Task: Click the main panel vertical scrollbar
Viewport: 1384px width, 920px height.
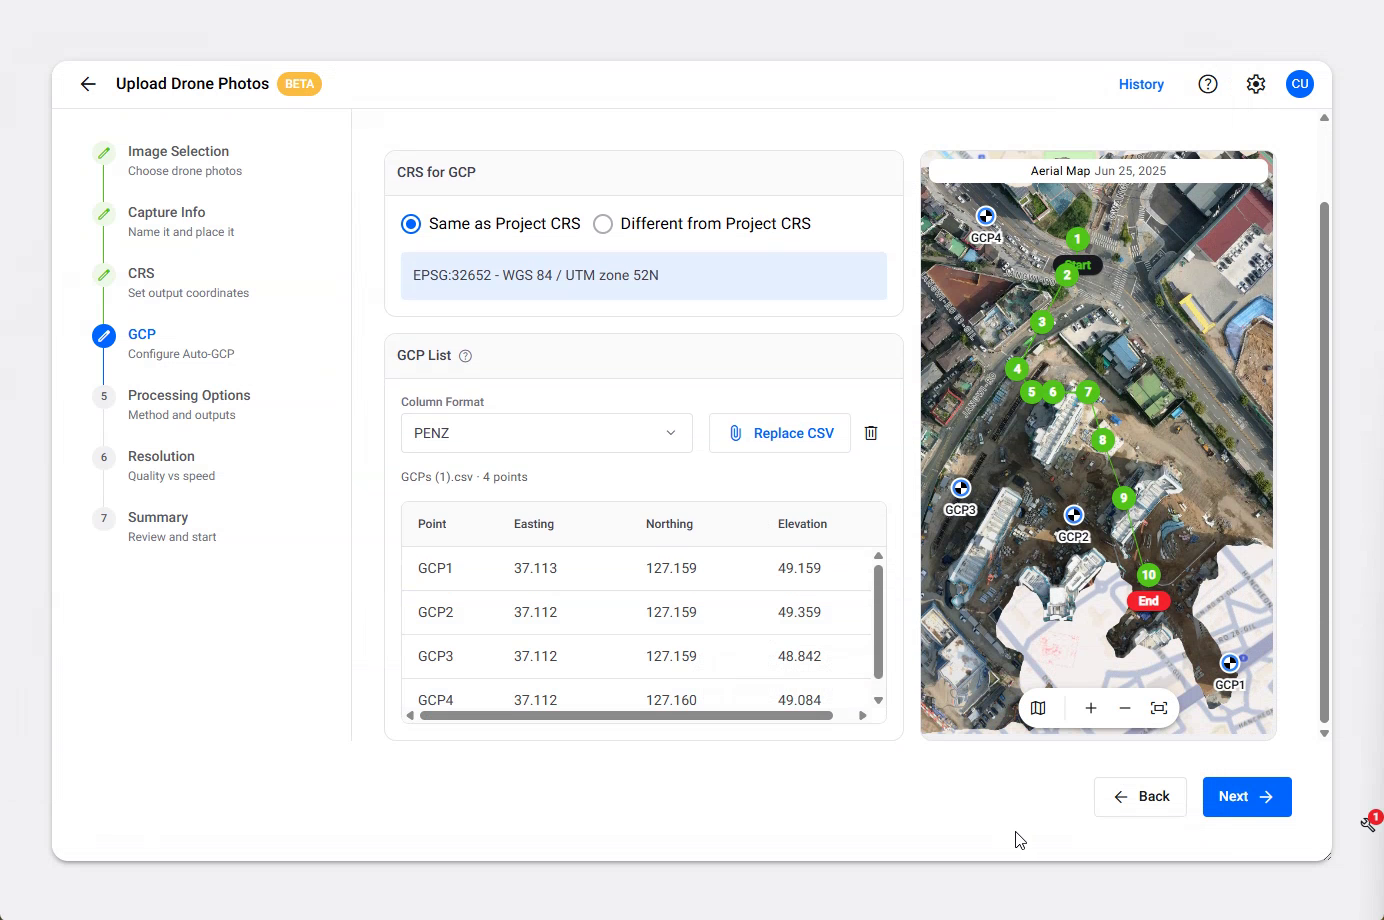Action: 1324,462
